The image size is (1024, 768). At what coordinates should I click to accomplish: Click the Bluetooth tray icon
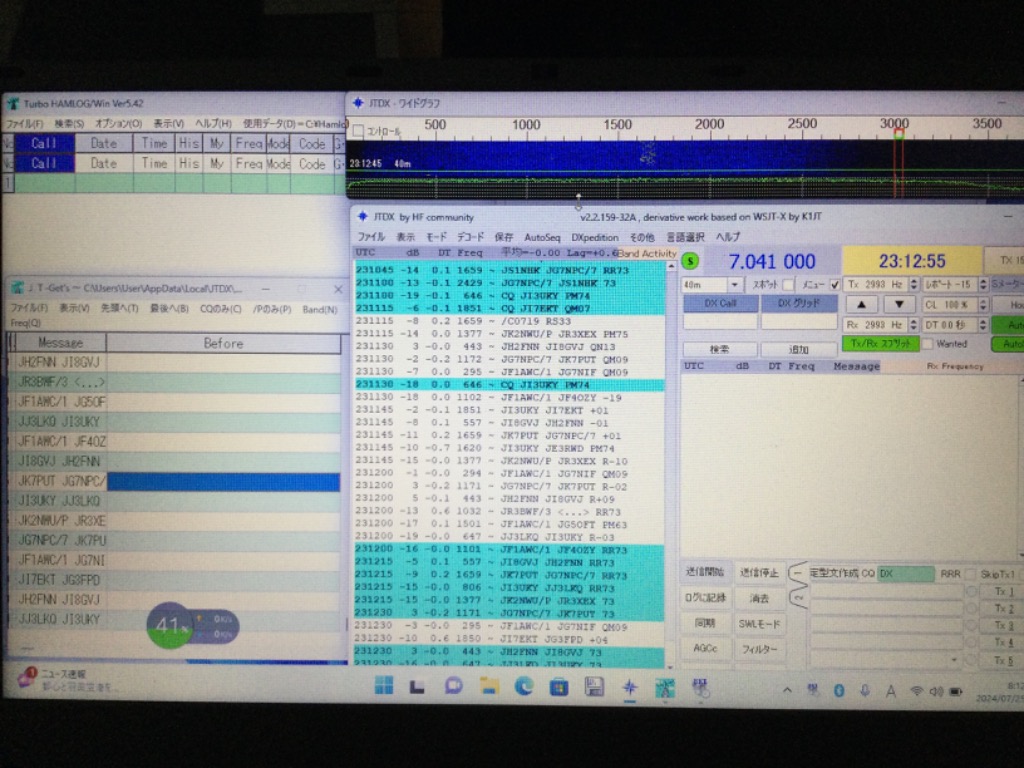tap(839, 690)
